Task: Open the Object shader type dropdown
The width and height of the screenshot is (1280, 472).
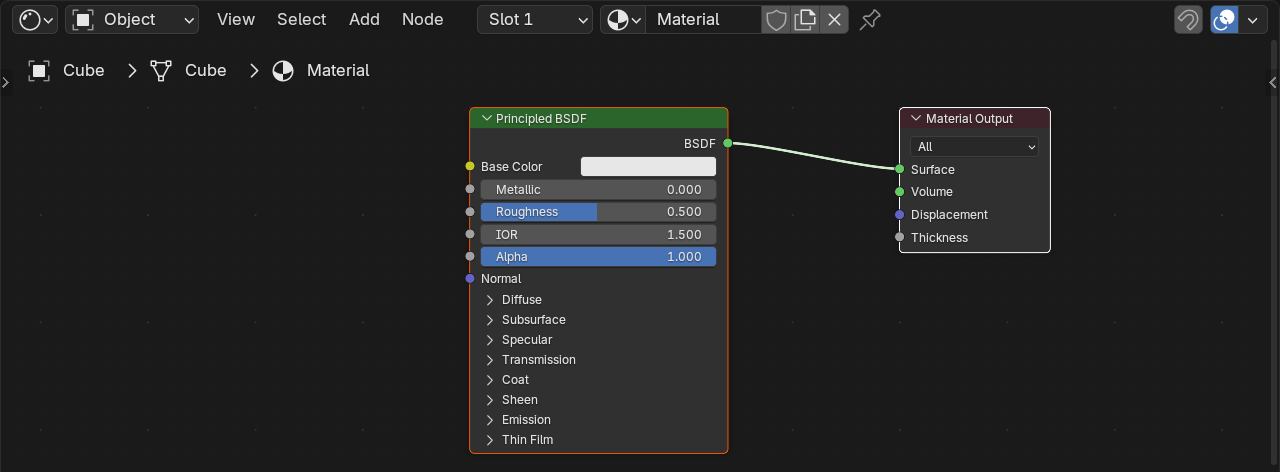Action: coord(132,19)
